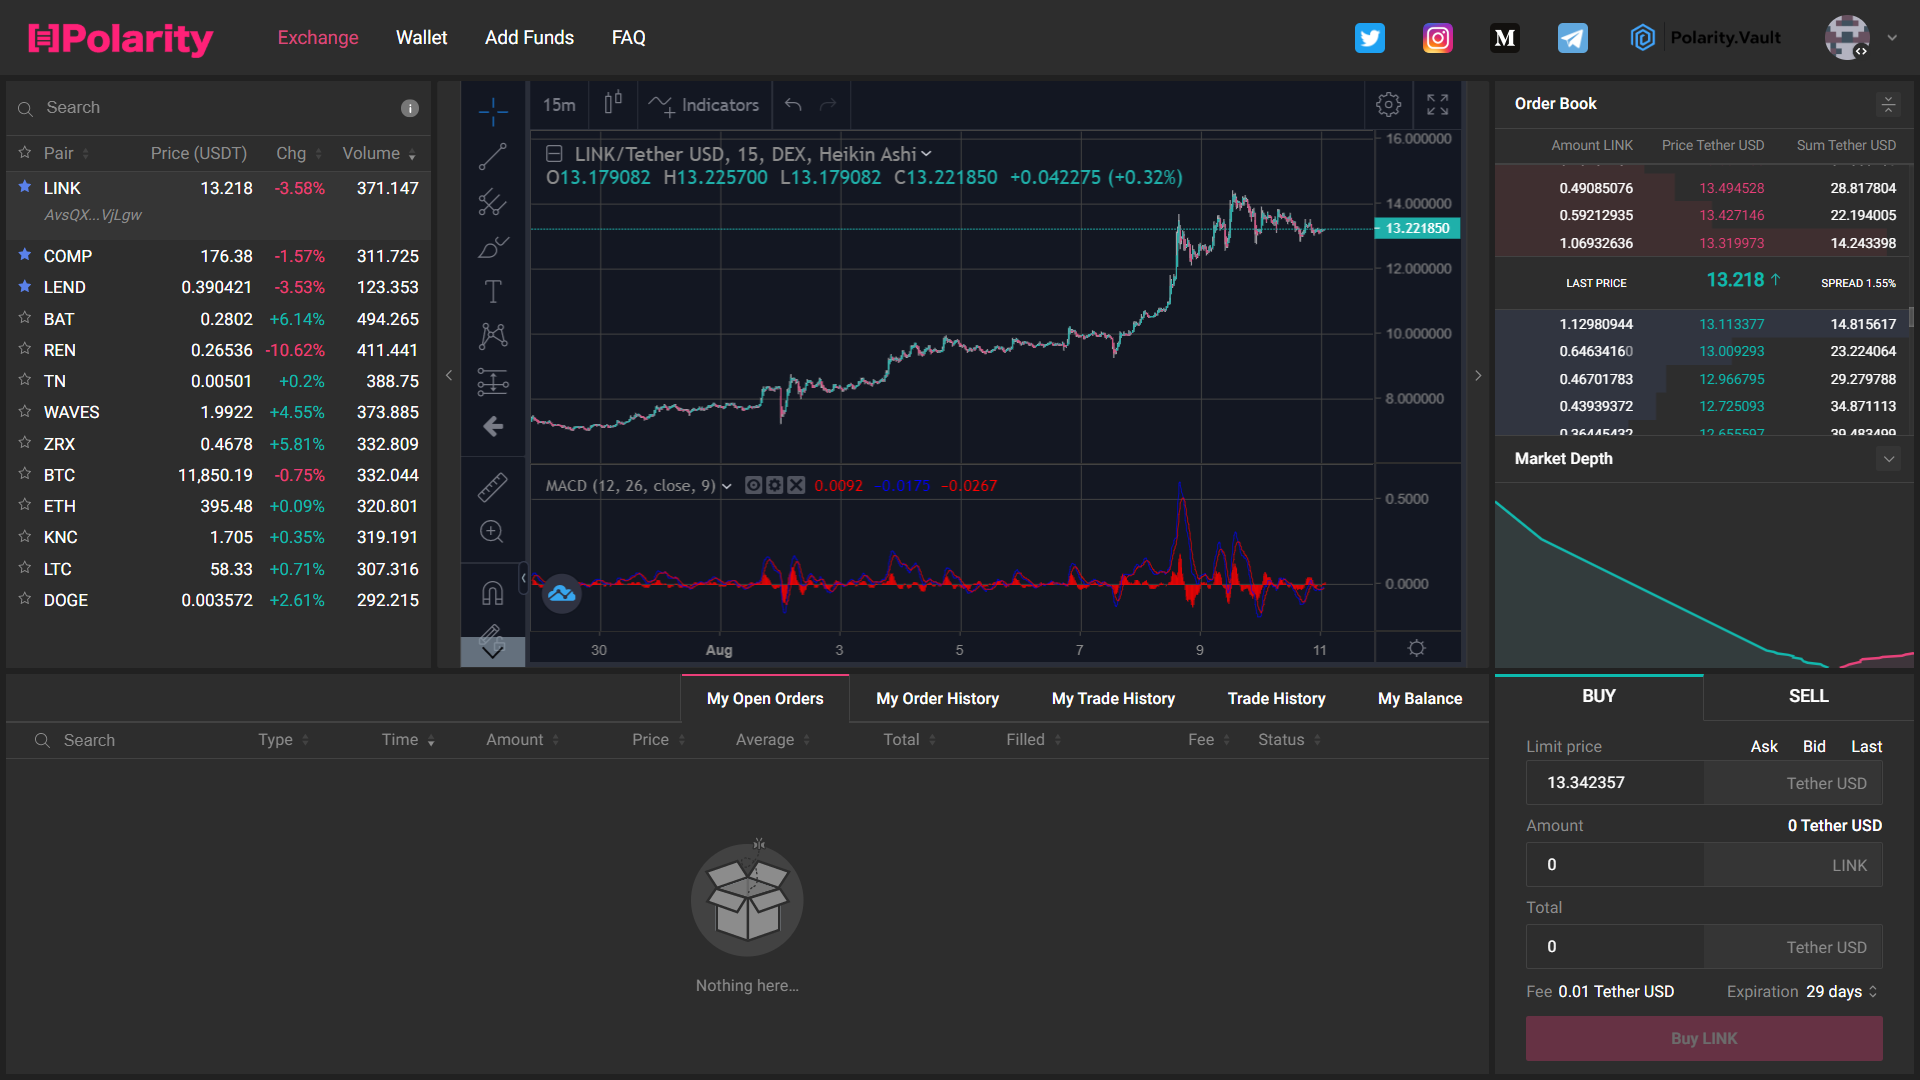Screen dimensions: 1920x1080
Task: Unfavorite the COMP pair star
Action: pos(25,255)
